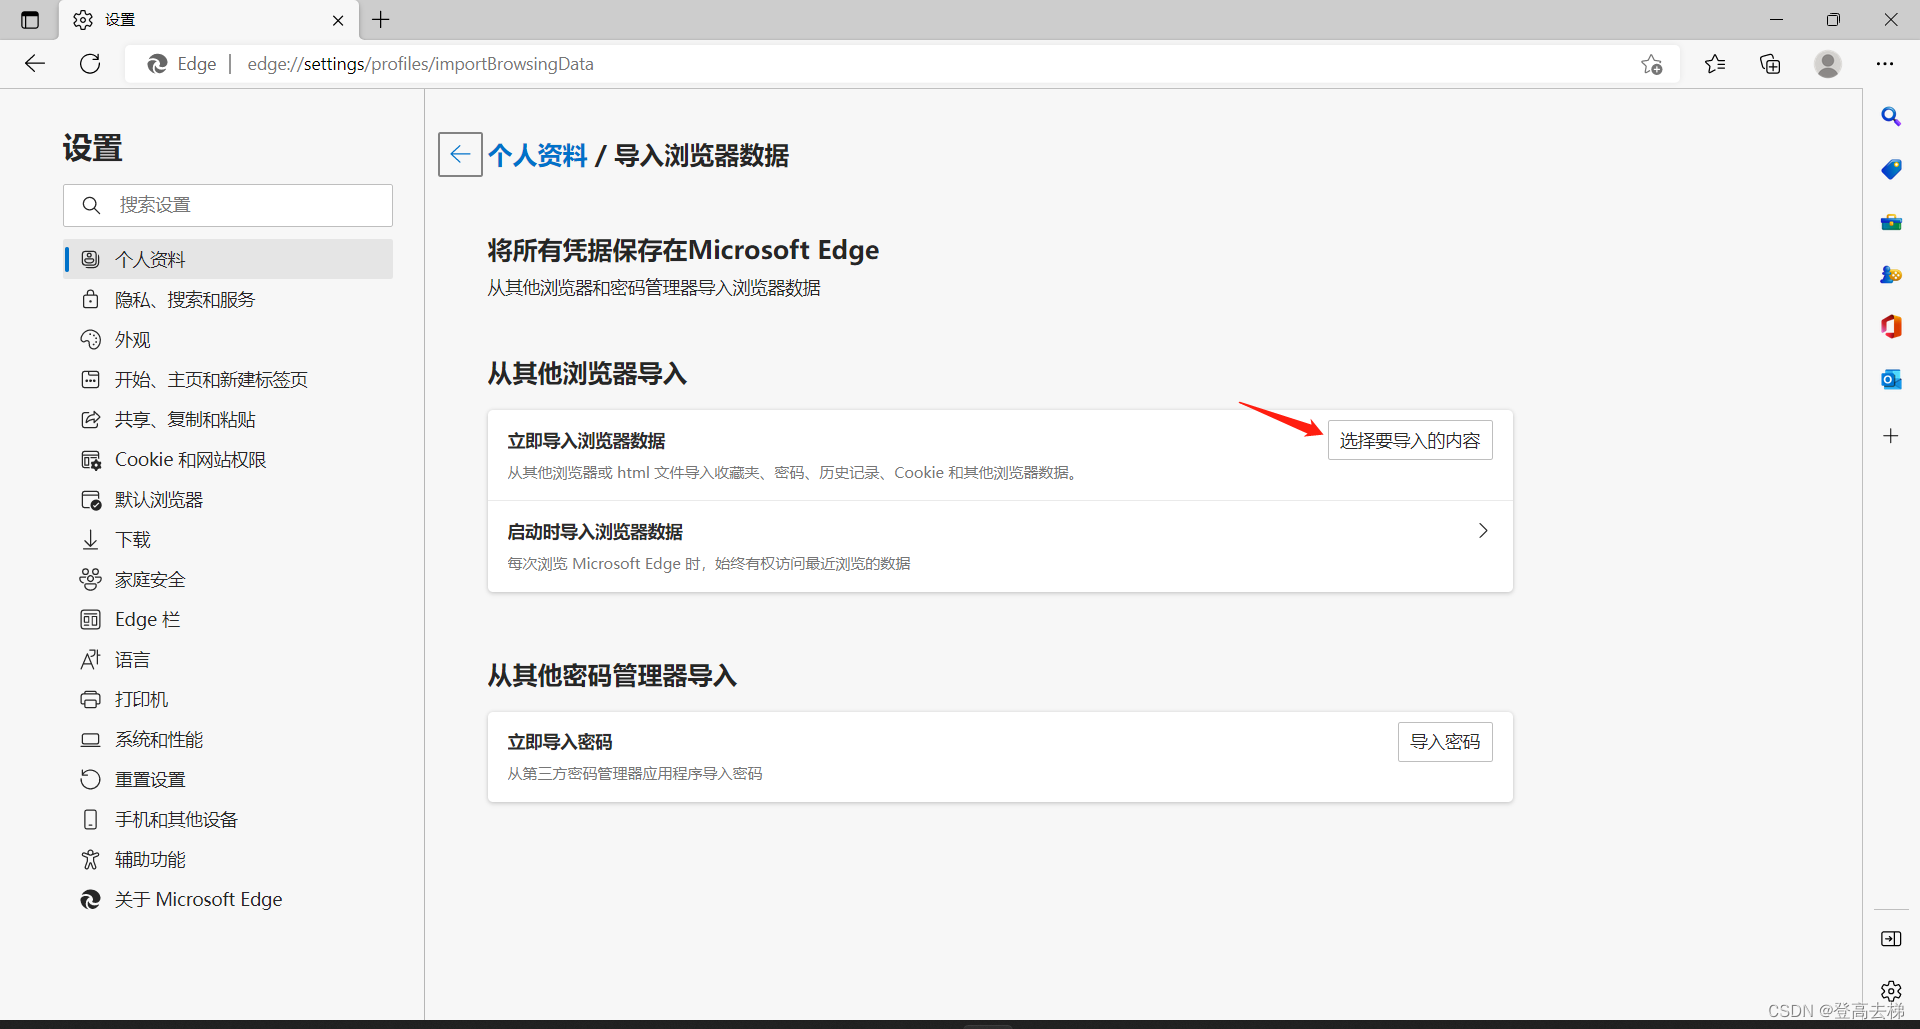Click the address bar URL
Image resolution: width=1920 pixels, height=1029 pixels.
(420, 64)
